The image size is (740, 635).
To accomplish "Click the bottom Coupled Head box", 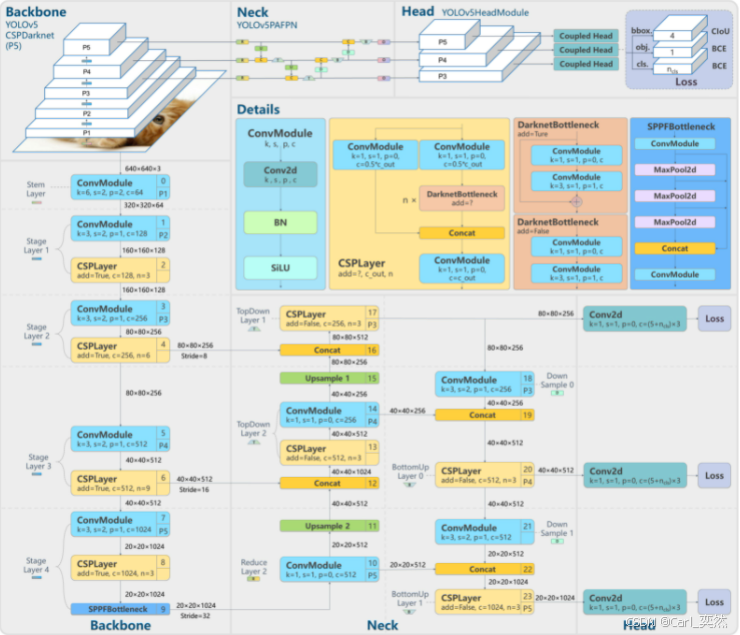I will [586, 64].
